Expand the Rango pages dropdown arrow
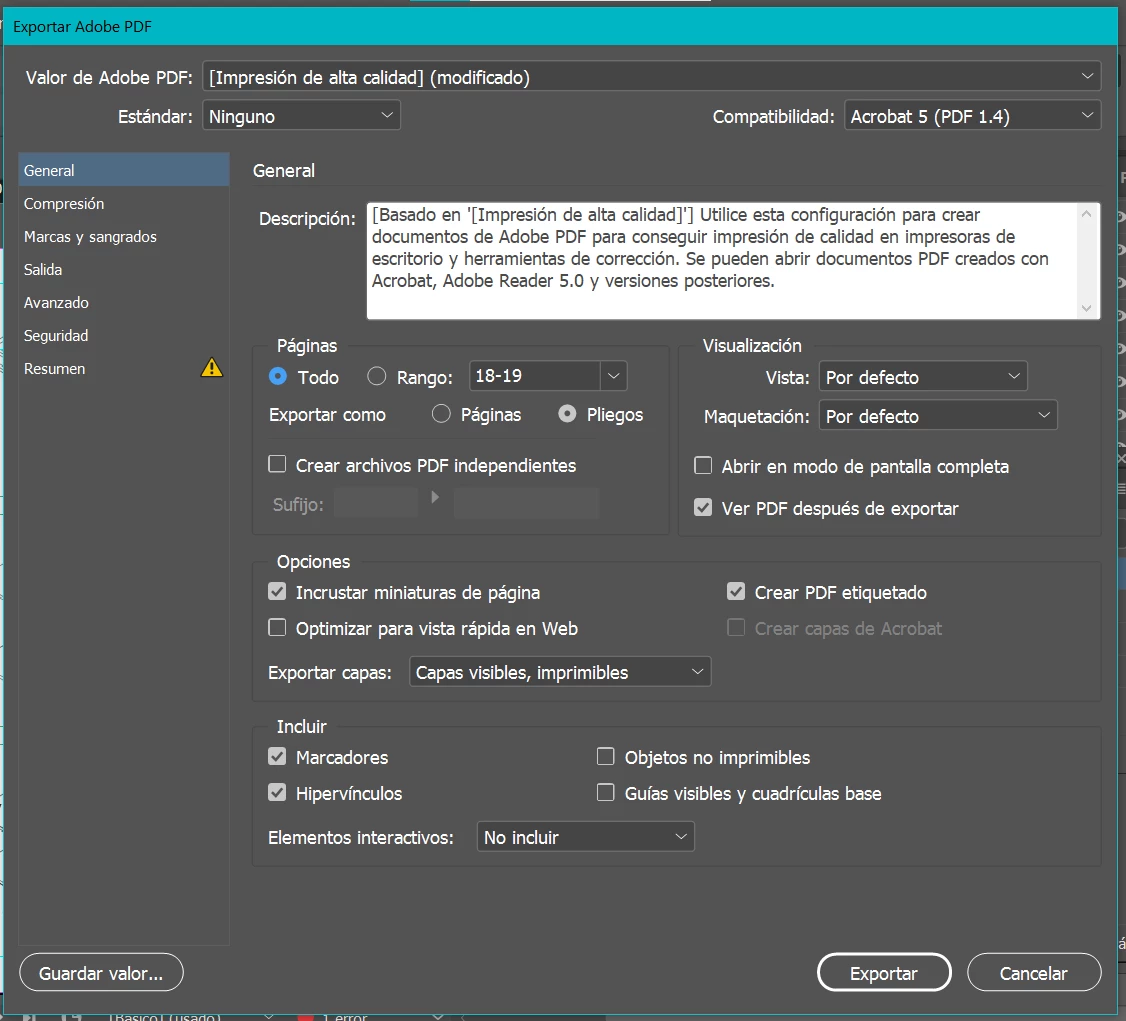This screenshot has width=1126, height=1021. pyautogui.click(x=613, y=376)
